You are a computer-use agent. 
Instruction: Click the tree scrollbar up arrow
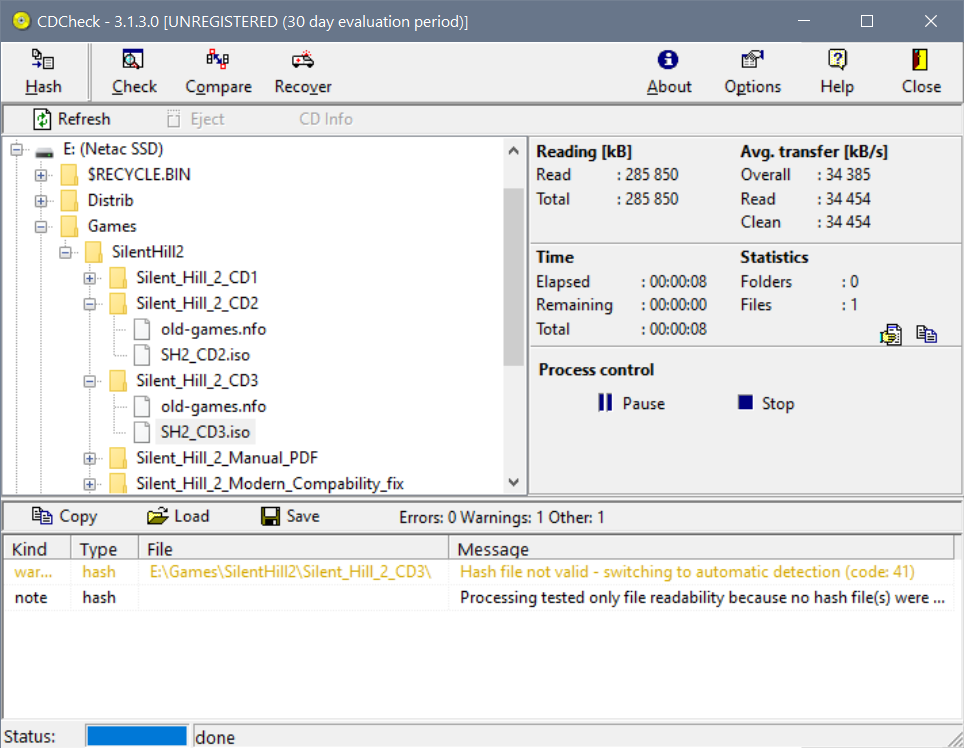(514, 151)
